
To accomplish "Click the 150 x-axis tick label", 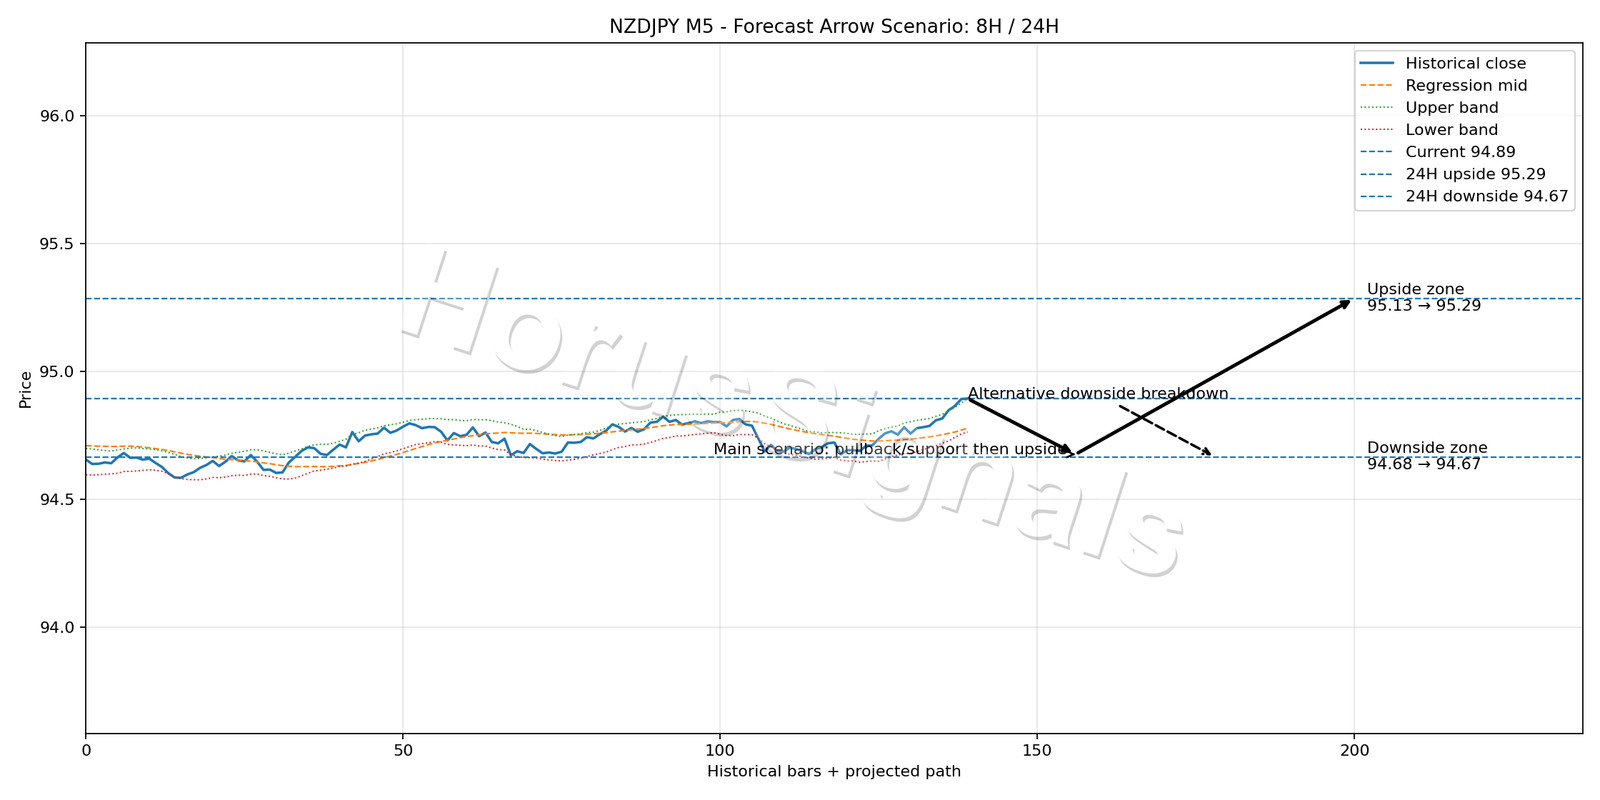I will 1037,749.
